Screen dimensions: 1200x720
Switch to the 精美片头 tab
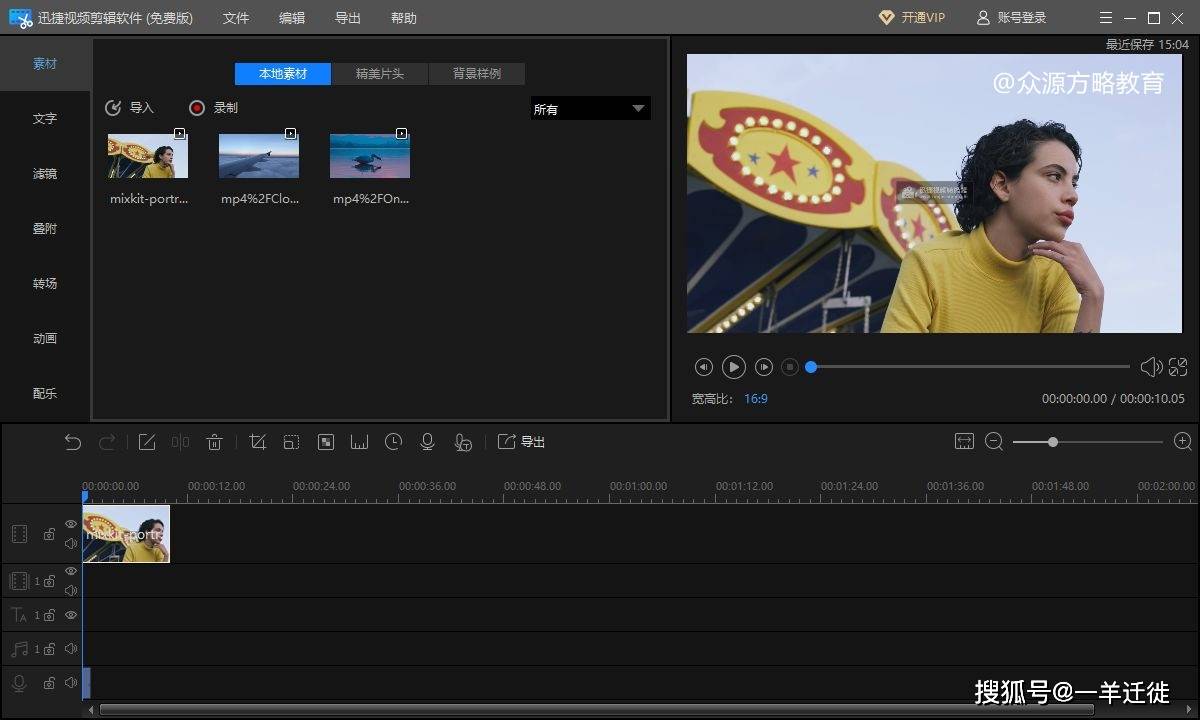point(380,74)
